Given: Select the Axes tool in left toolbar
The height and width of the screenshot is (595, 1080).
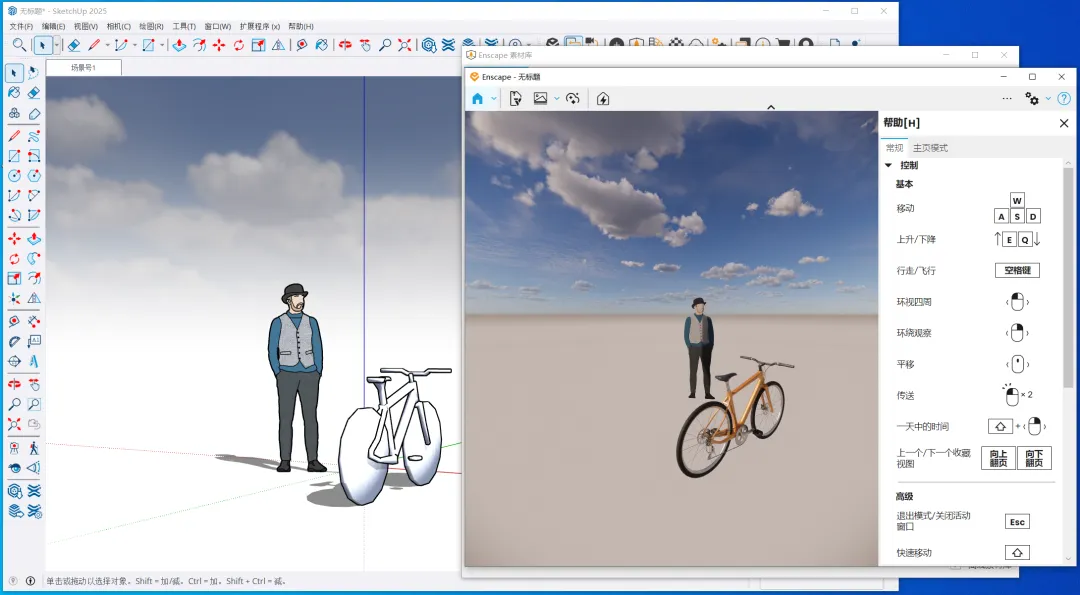Looking at the screenshot, I should pos(14,298).
